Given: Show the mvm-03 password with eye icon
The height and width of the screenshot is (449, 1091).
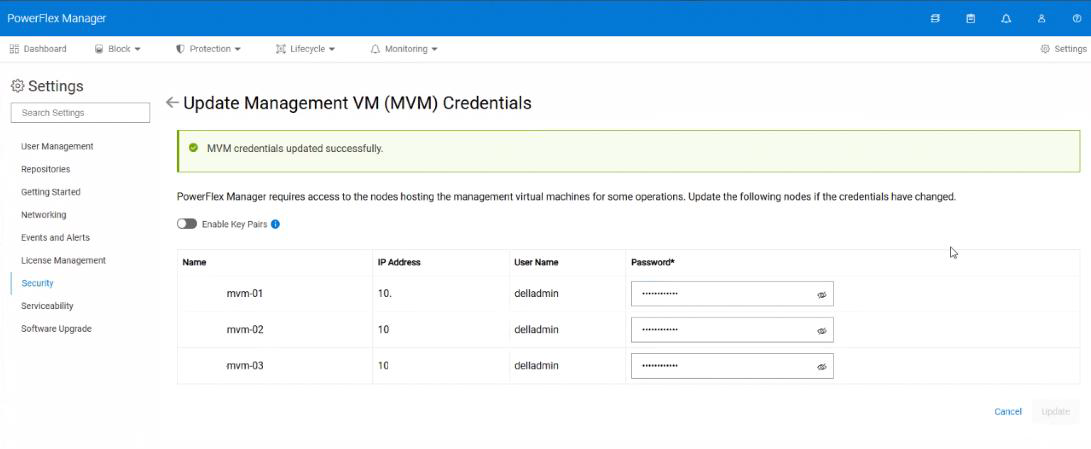Looking at the screenshot, I should coord(822,366).
